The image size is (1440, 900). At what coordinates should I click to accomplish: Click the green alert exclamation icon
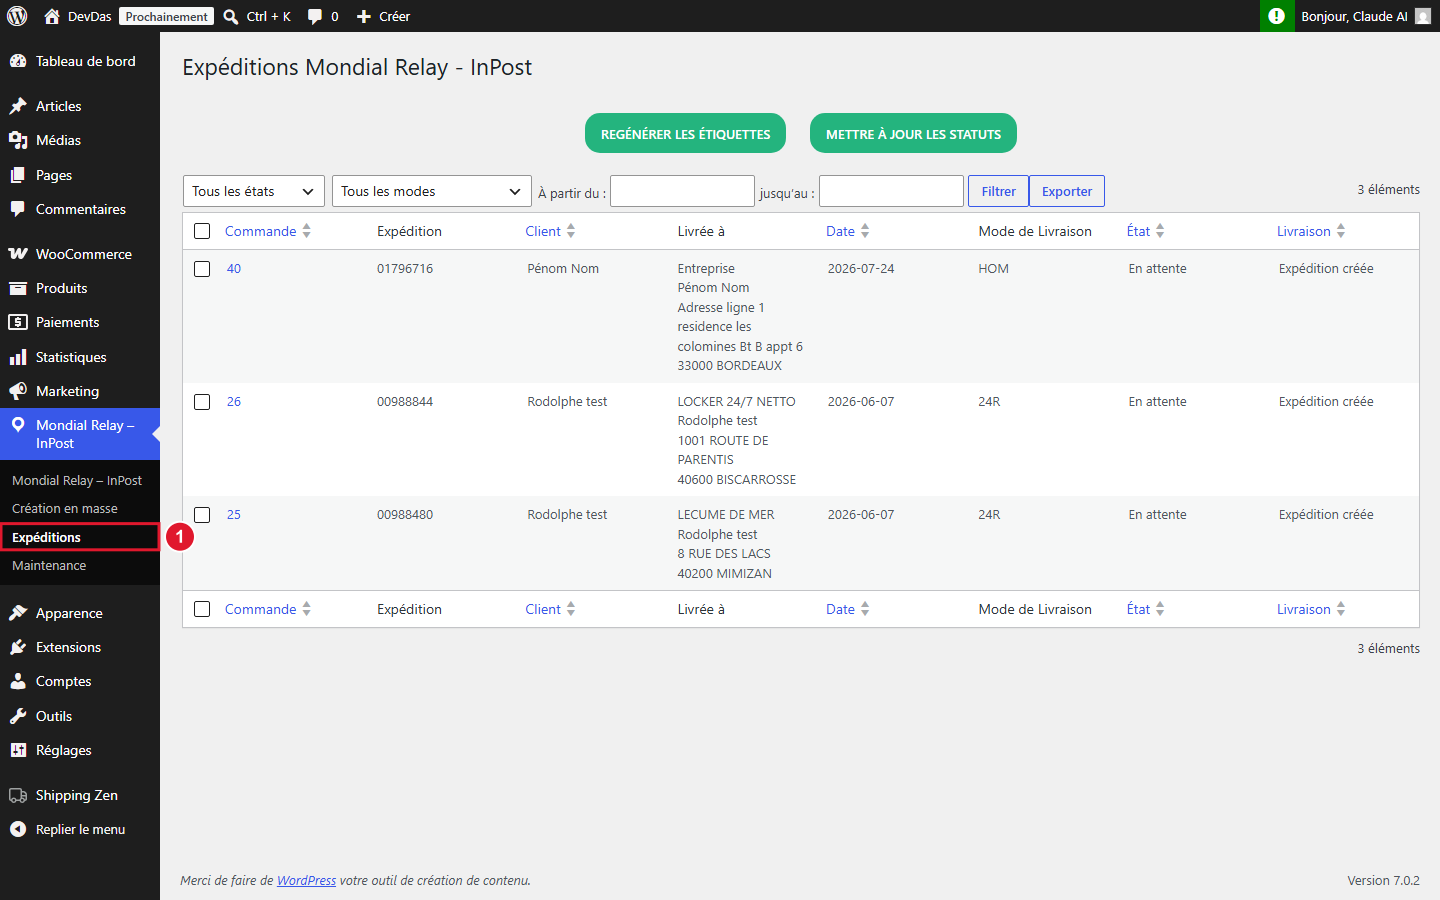[x=1276, y=16]
